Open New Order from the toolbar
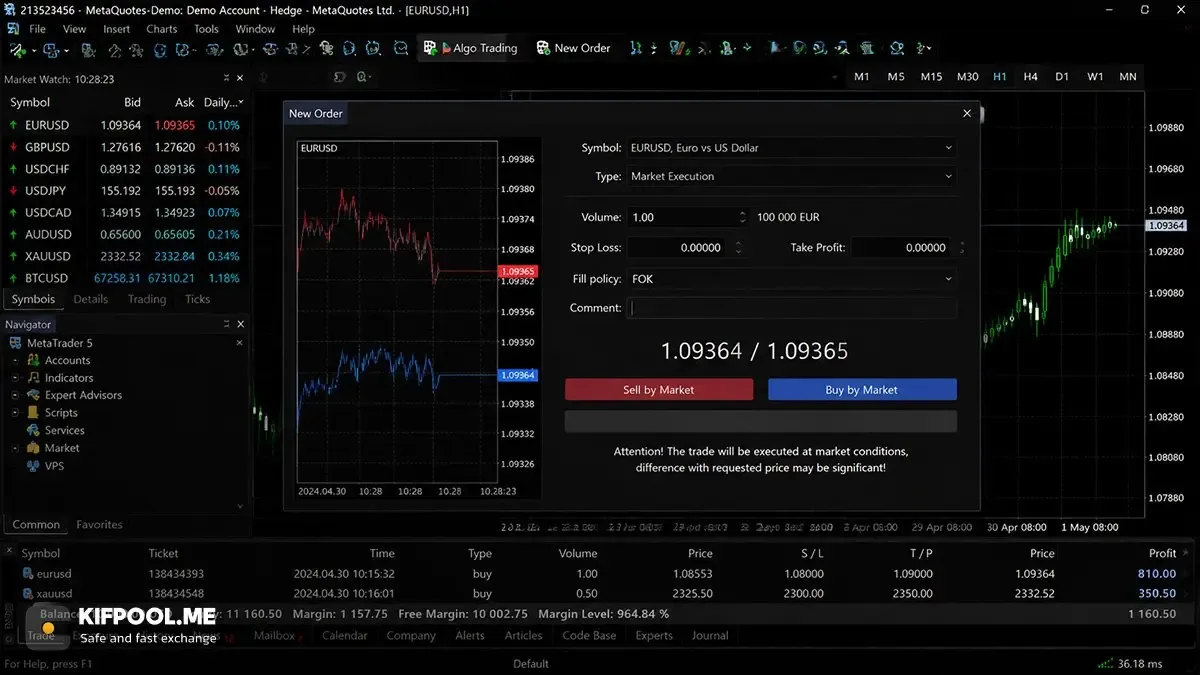 573,48
